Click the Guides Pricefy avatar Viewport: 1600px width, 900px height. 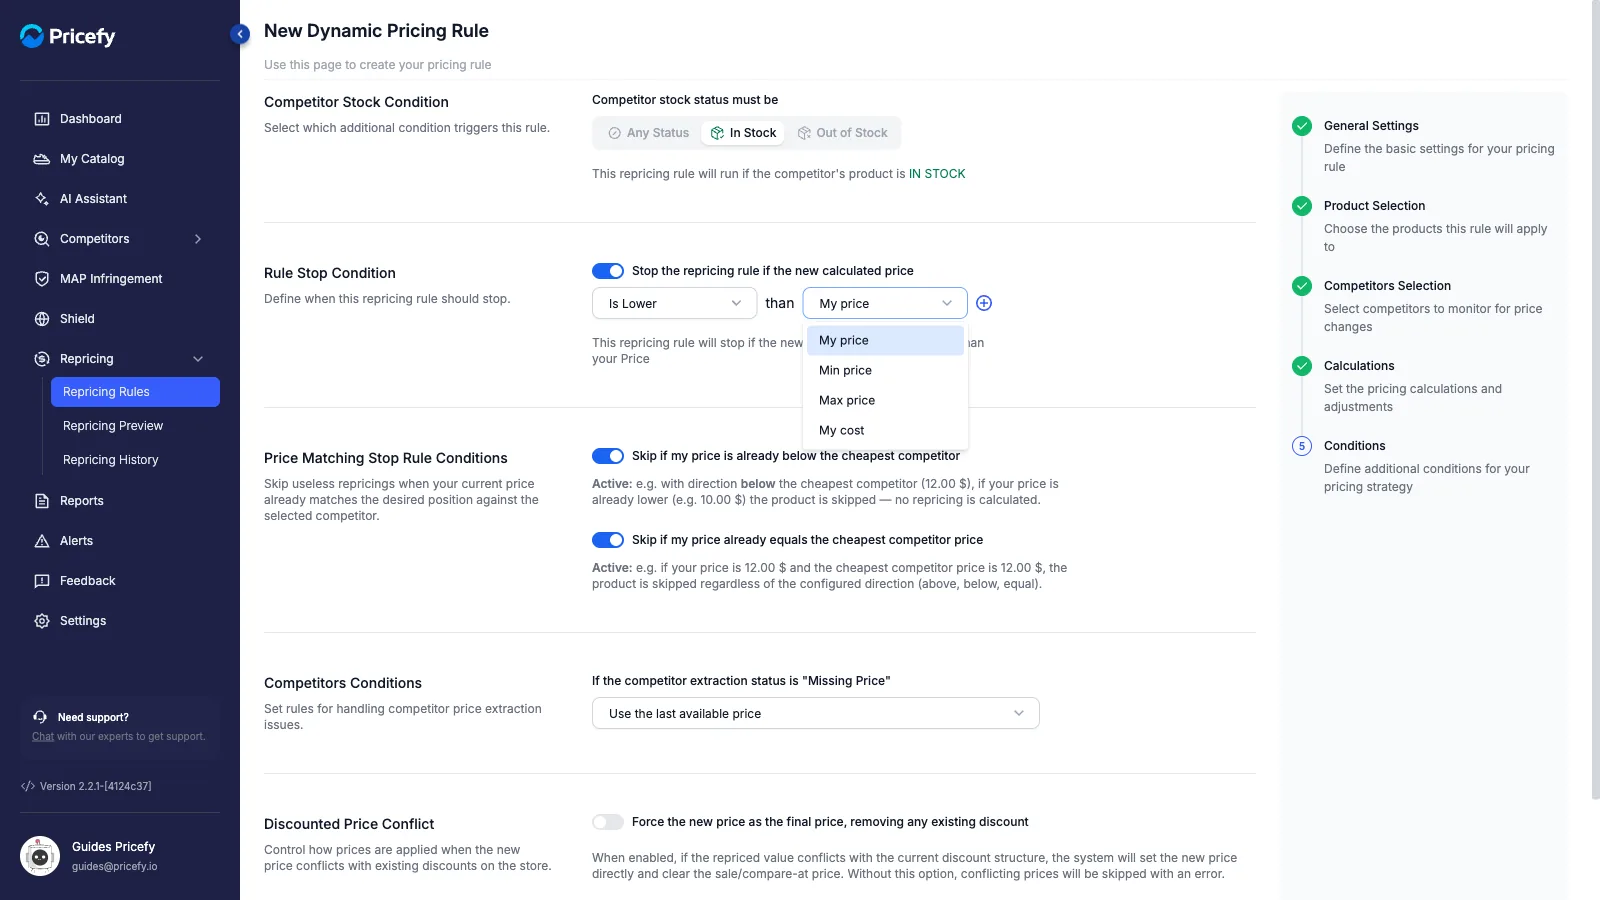click(40, 856)
